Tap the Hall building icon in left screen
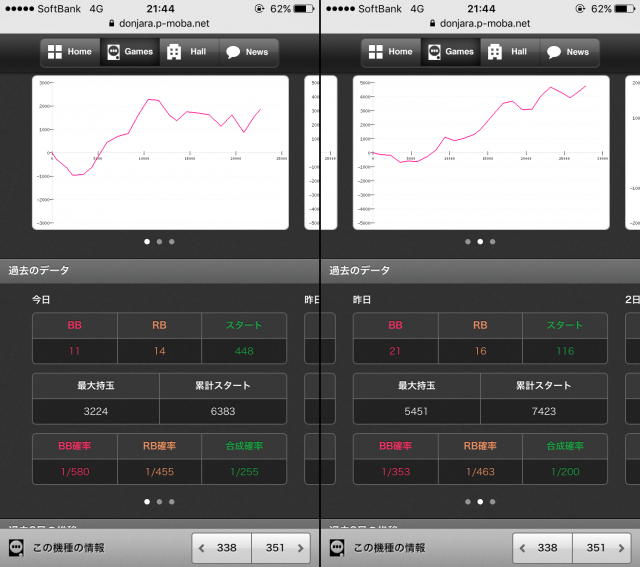Screen dimensions: 640x567 pyautogui.click(x=174, y=52)
